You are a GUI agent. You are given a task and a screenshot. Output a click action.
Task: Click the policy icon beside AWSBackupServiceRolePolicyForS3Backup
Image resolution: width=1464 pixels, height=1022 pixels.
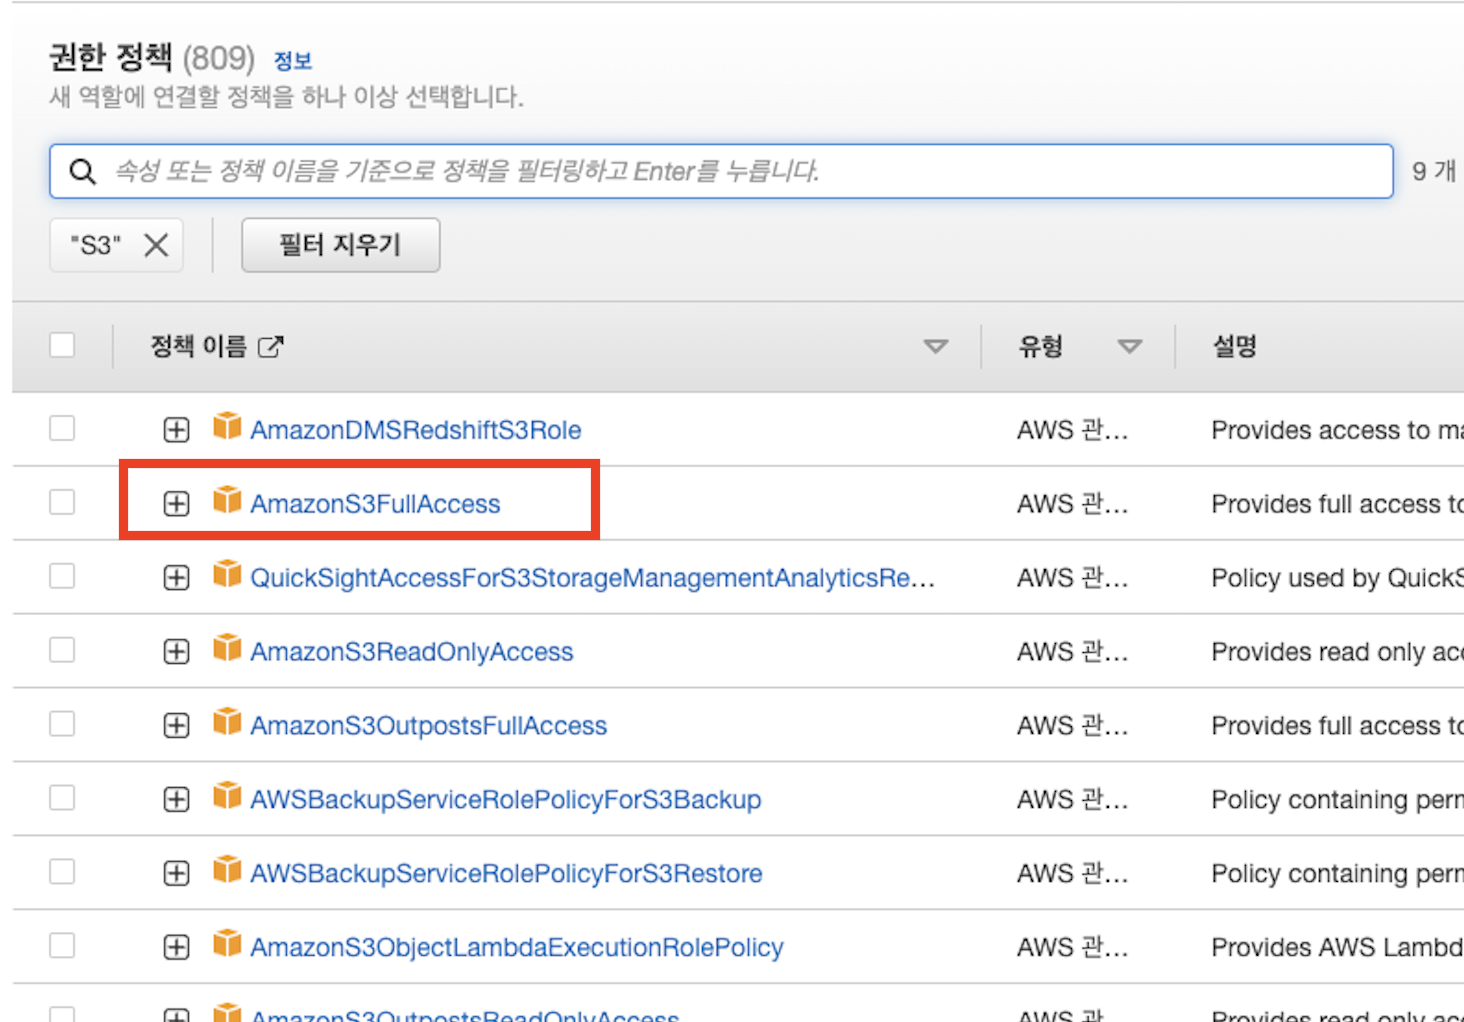[227, 796]
